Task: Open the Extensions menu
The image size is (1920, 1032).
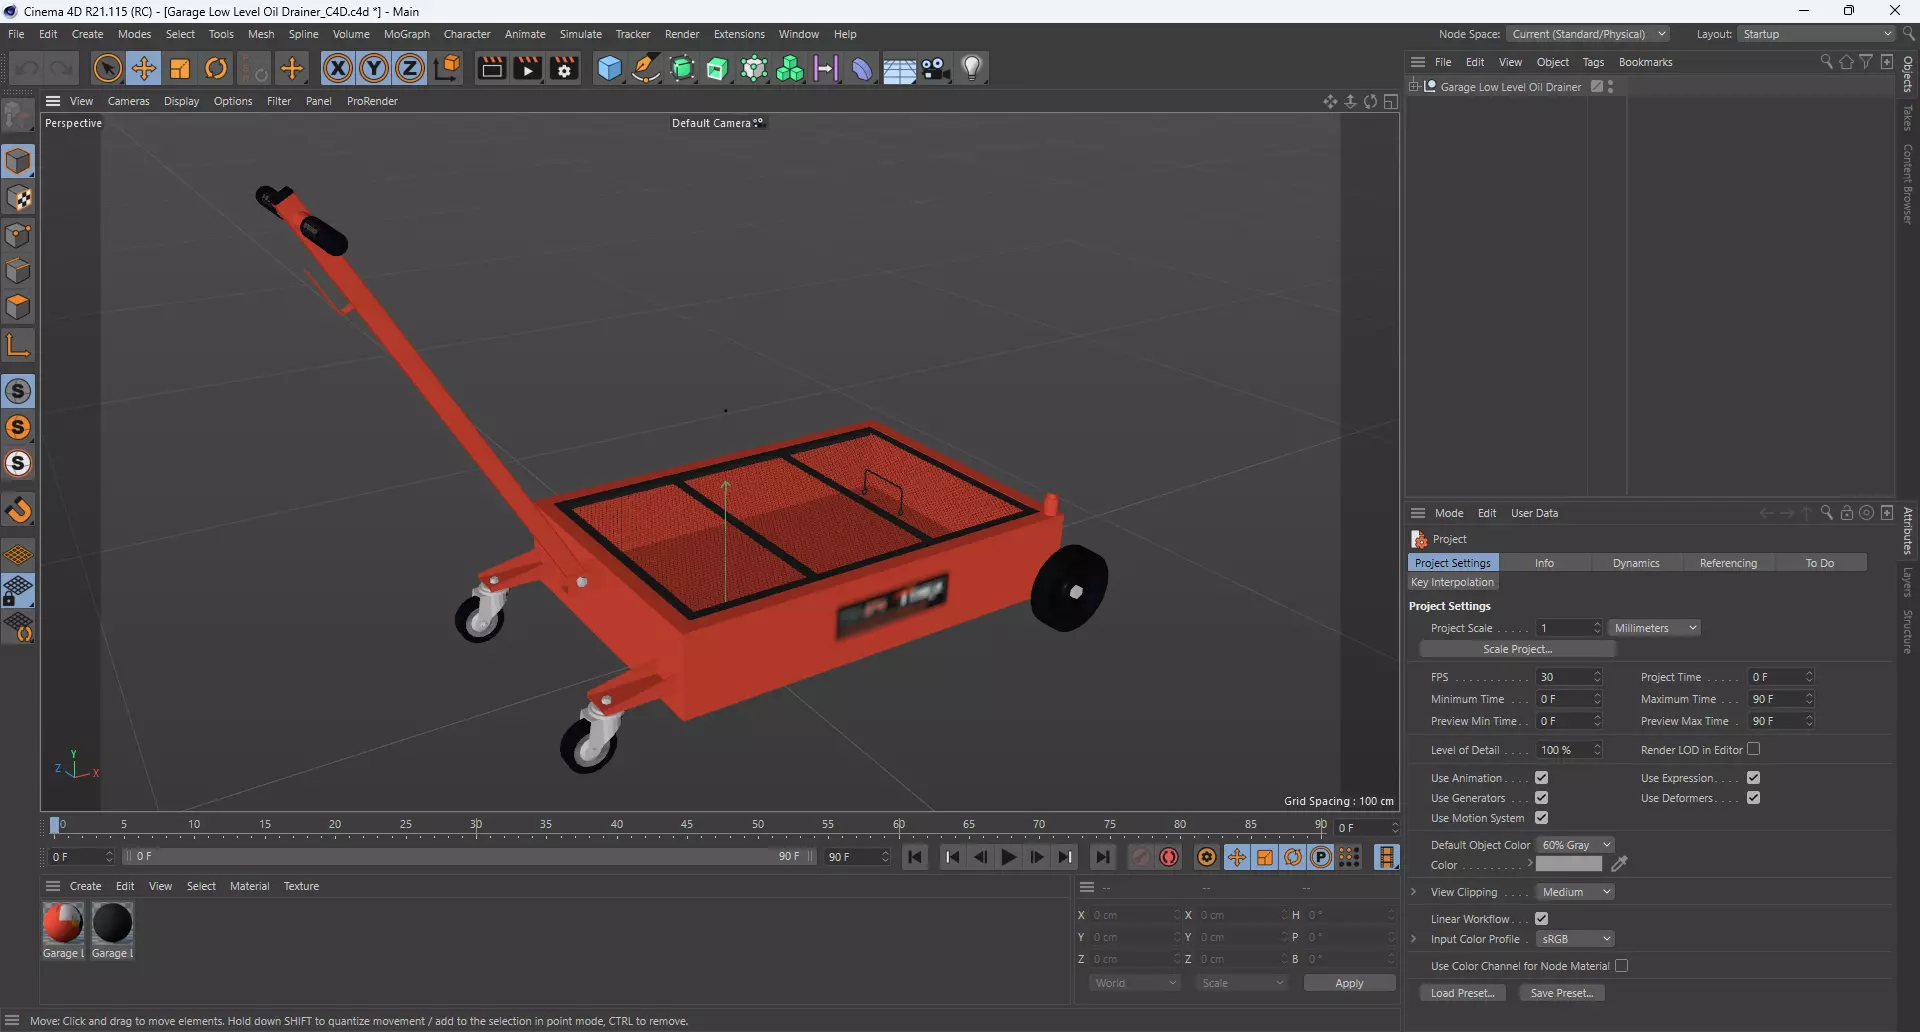Action: coord(739,34)
